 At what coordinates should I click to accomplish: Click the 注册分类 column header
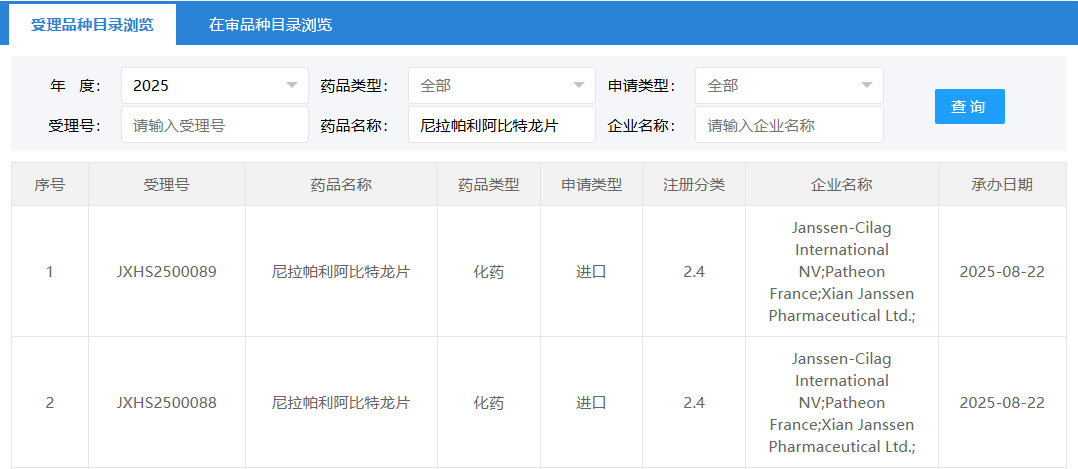click(x=694, y=184)
